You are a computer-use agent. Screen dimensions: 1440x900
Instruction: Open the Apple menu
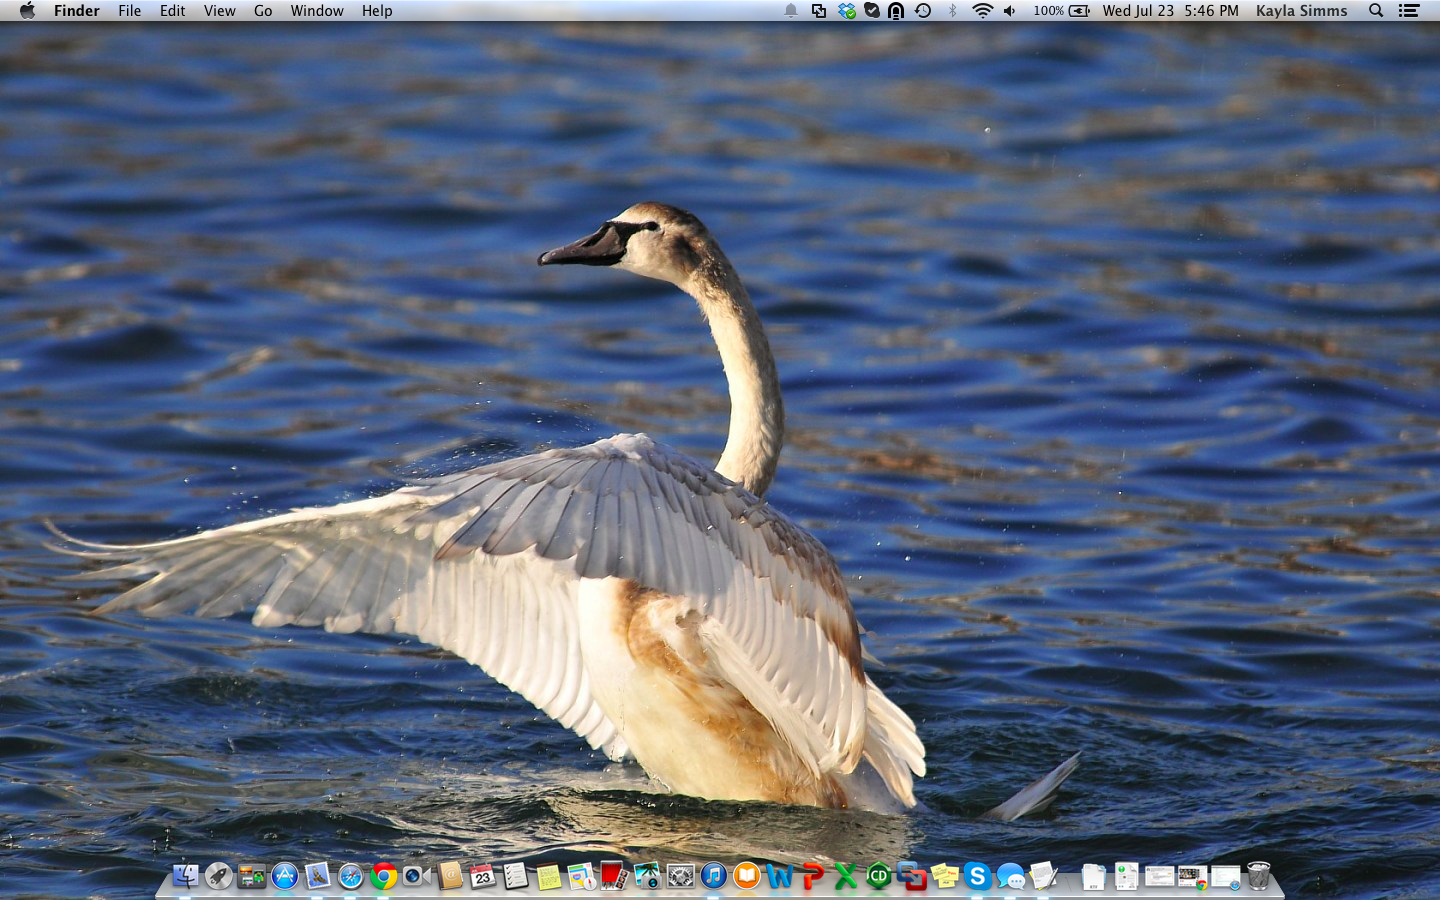[x=27, y=11]
